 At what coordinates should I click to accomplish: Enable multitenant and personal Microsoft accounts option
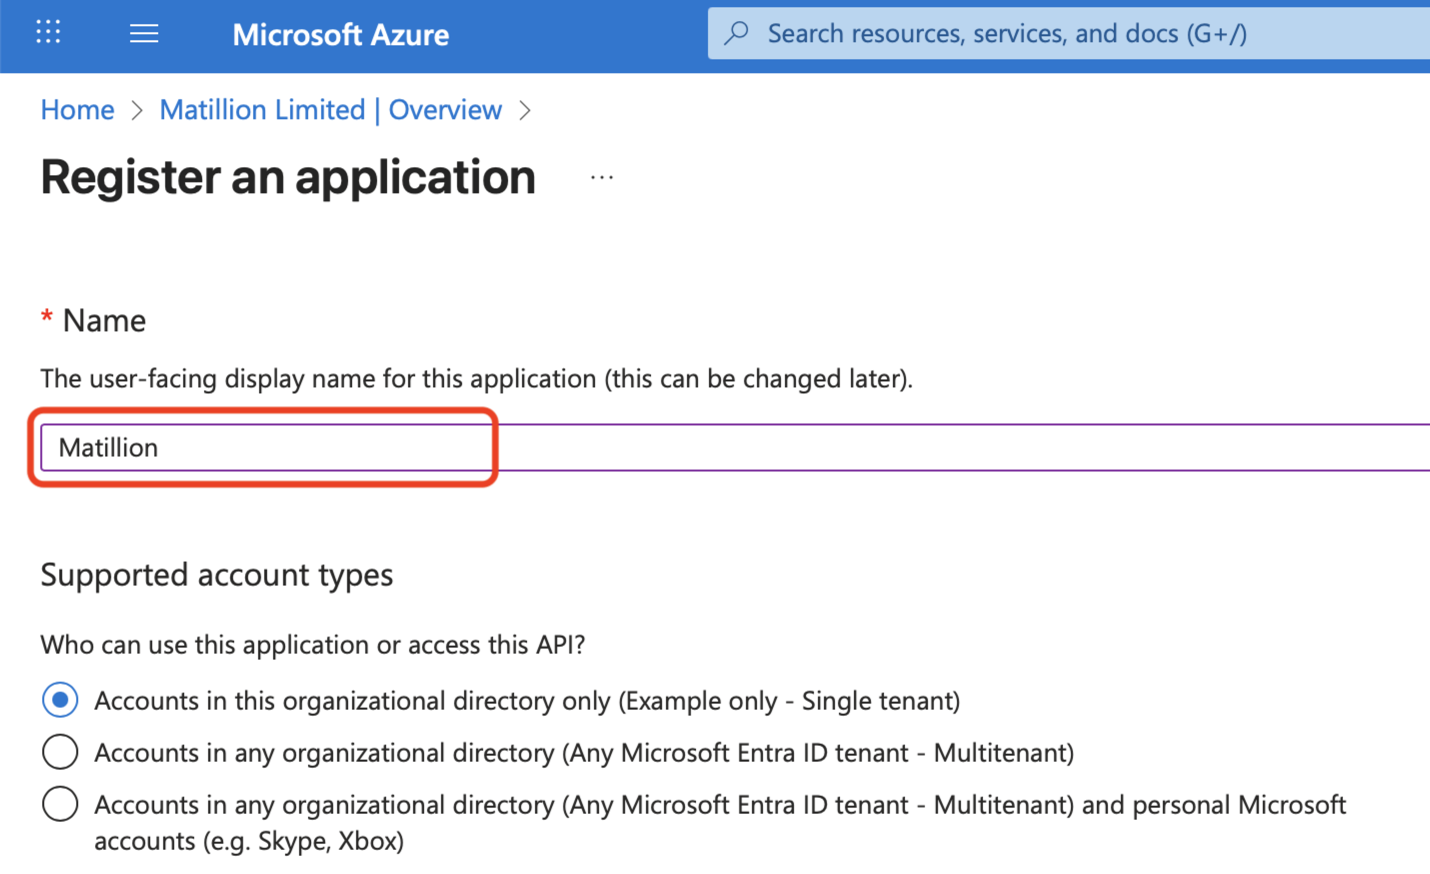tap(60, 804)
